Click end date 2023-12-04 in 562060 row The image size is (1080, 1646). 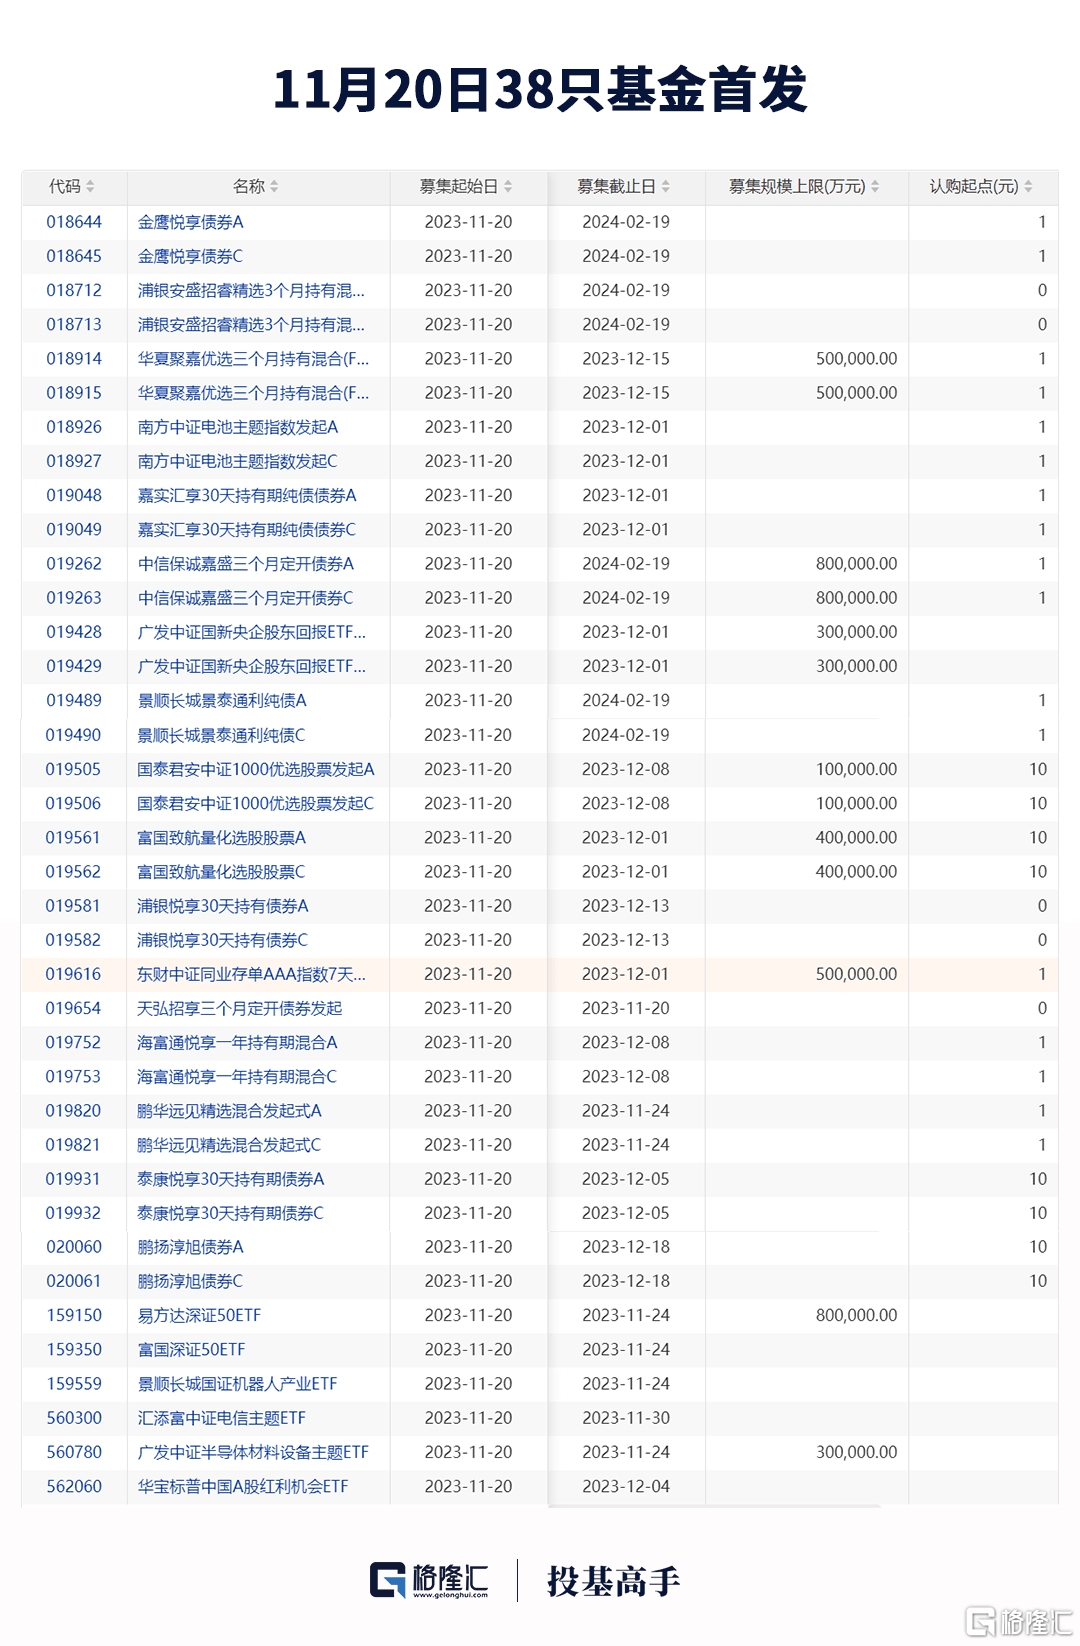point(626,1486)
